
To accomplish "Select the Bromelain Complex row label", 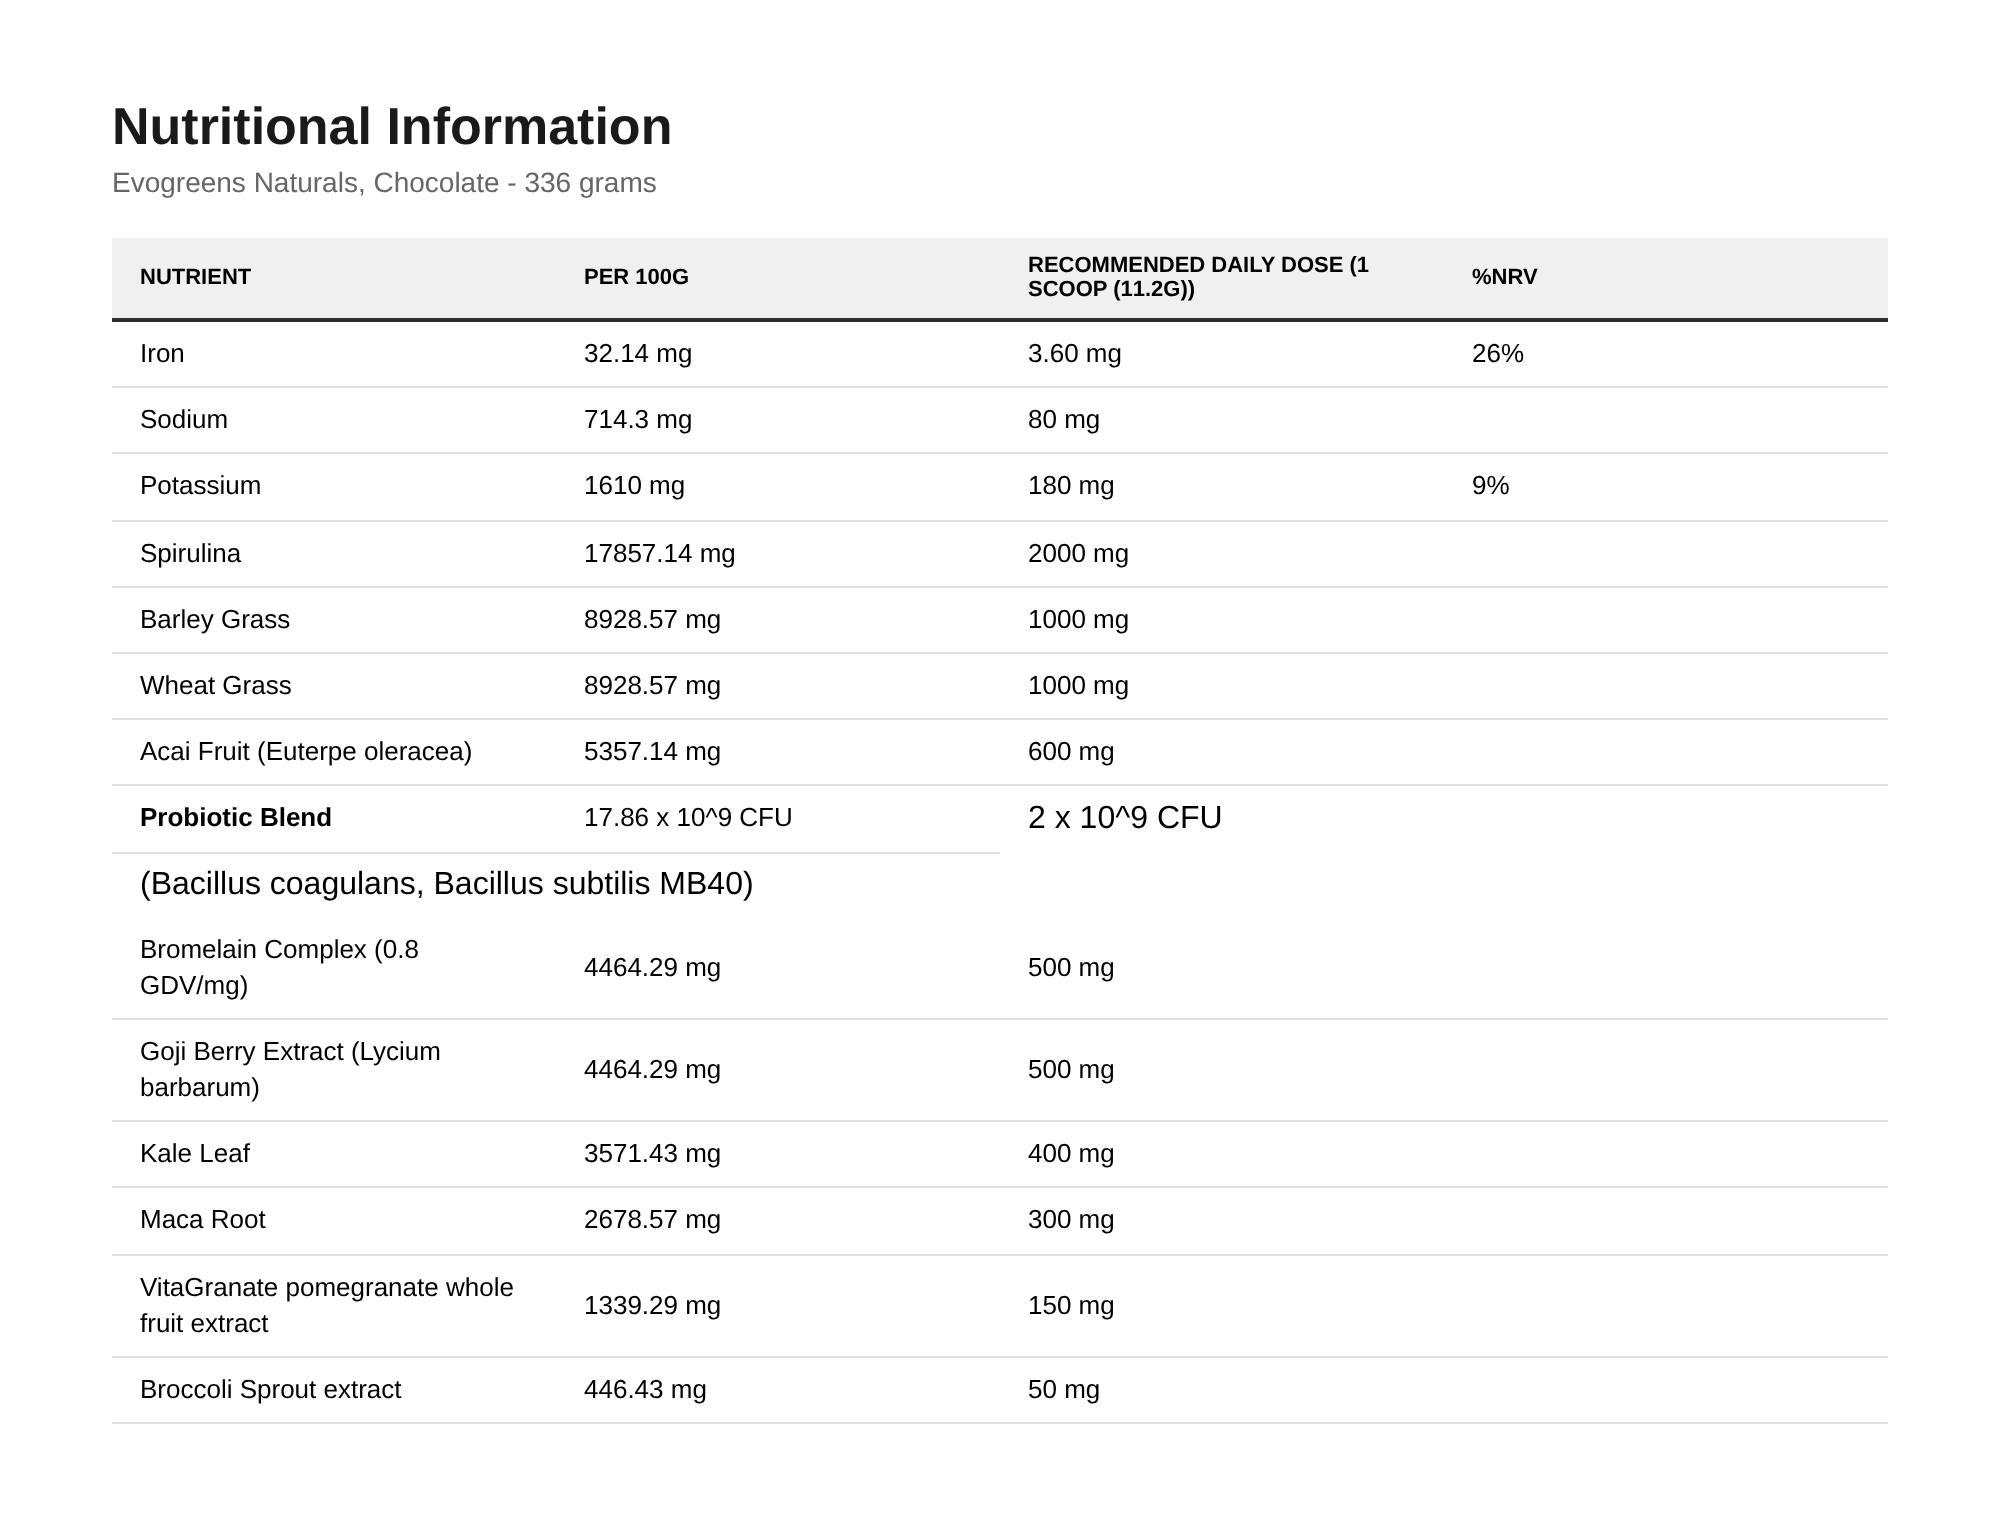I will 280,968.
